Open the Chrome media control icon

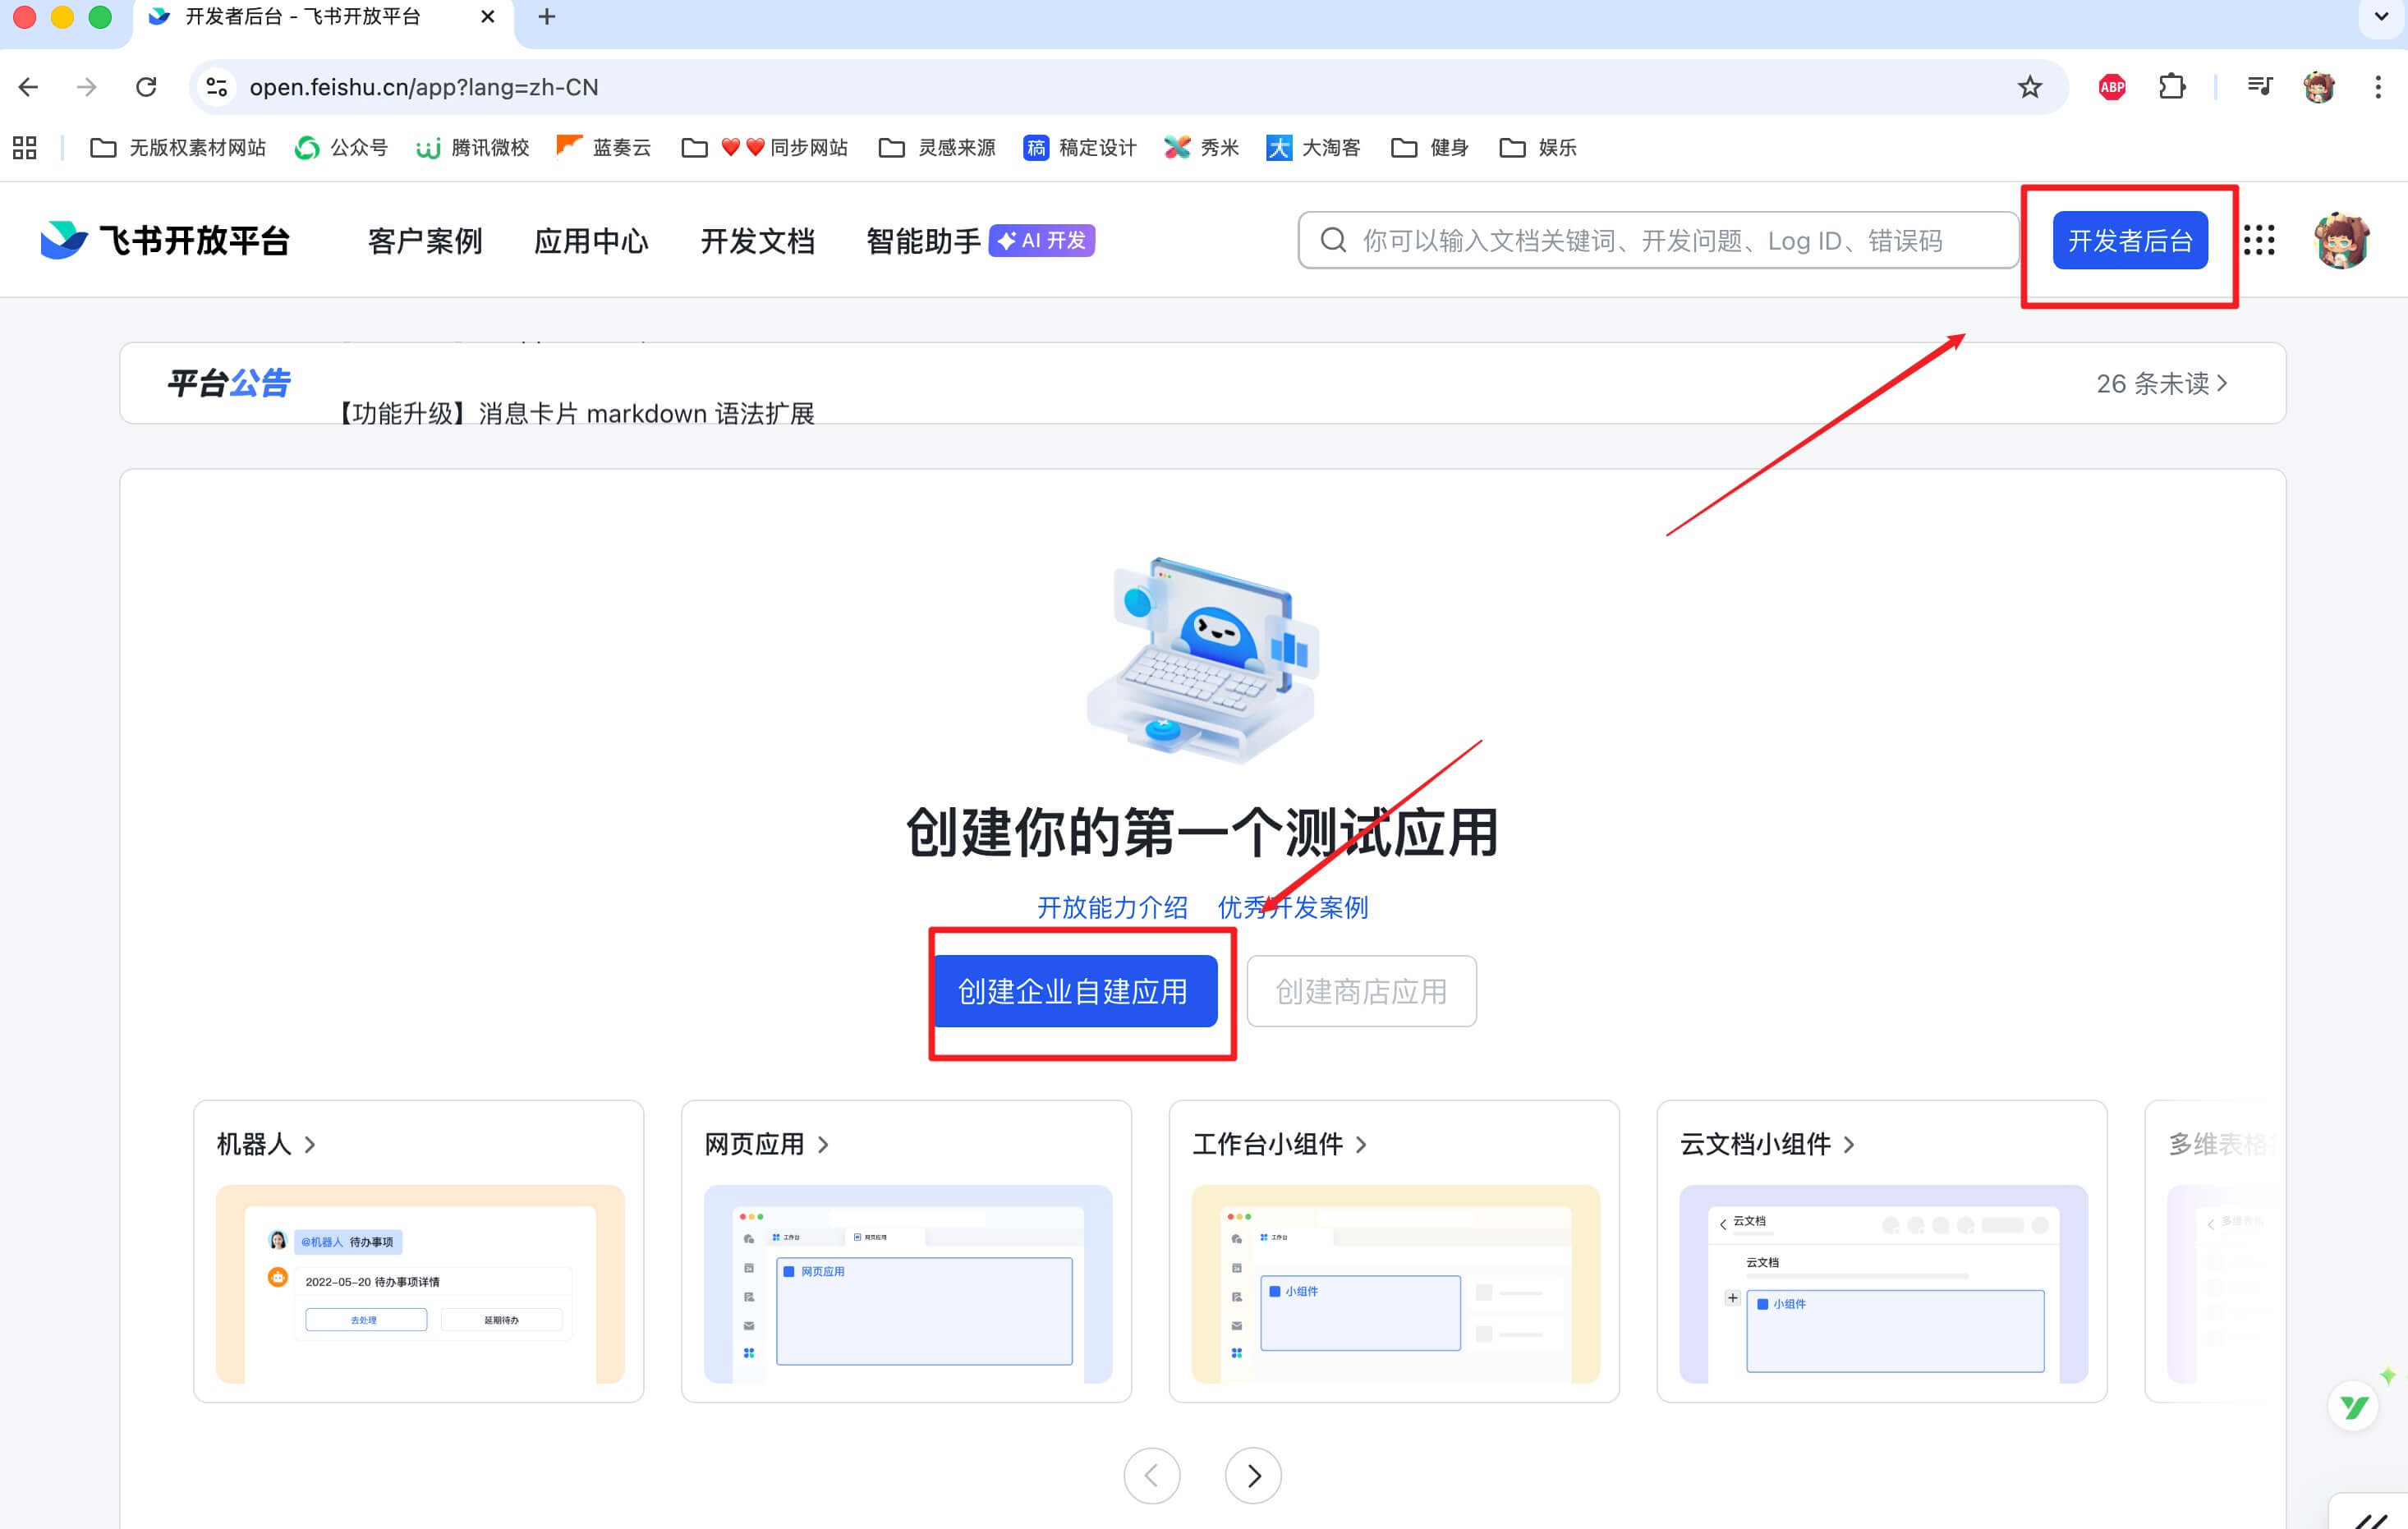click(x=2259, y=87)
